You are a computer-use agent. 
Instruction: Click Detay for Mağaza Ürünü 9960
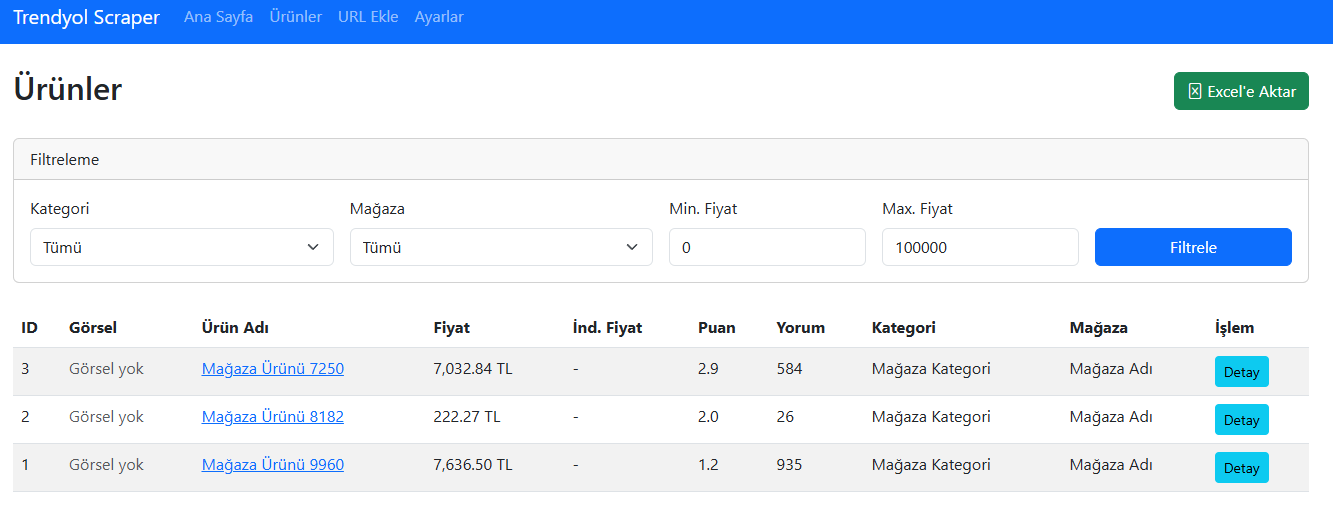point(1242,468)
